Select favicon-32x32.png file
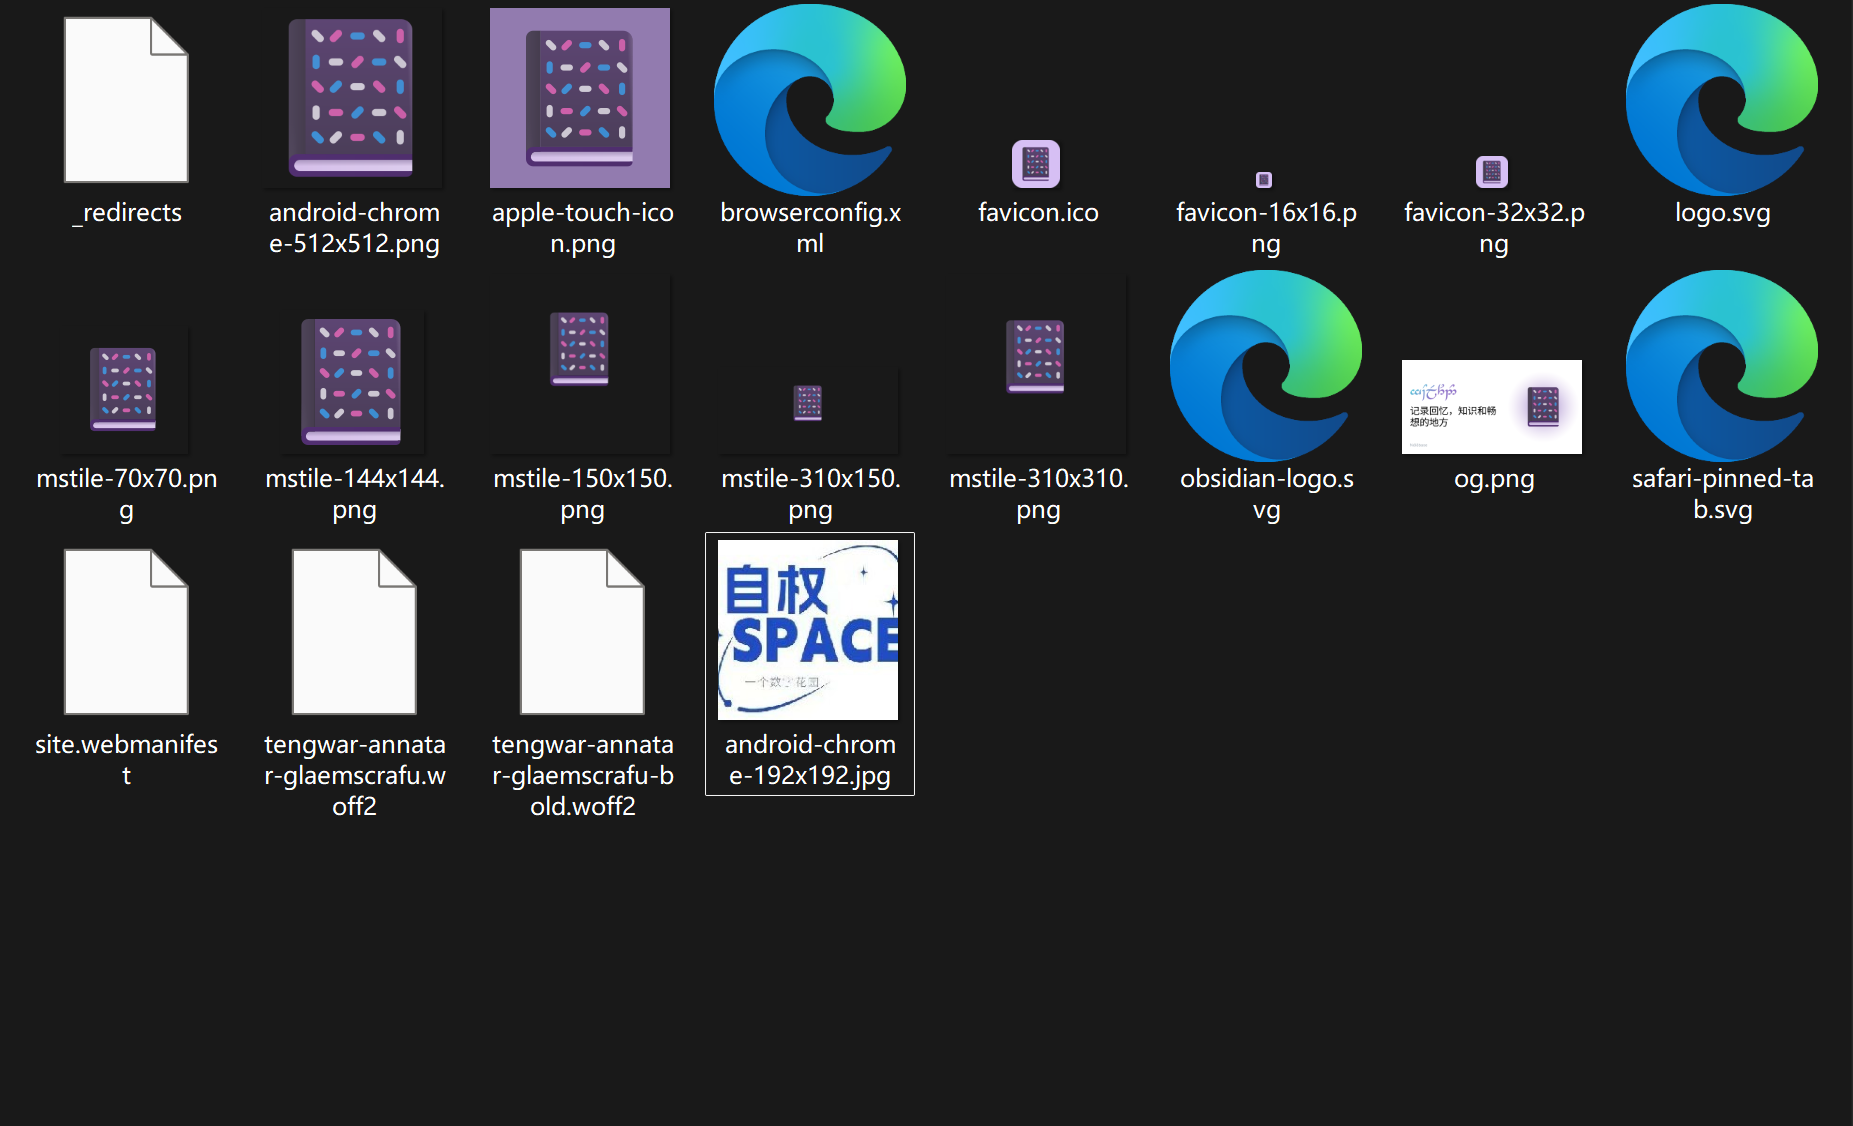 [1492, 172]
